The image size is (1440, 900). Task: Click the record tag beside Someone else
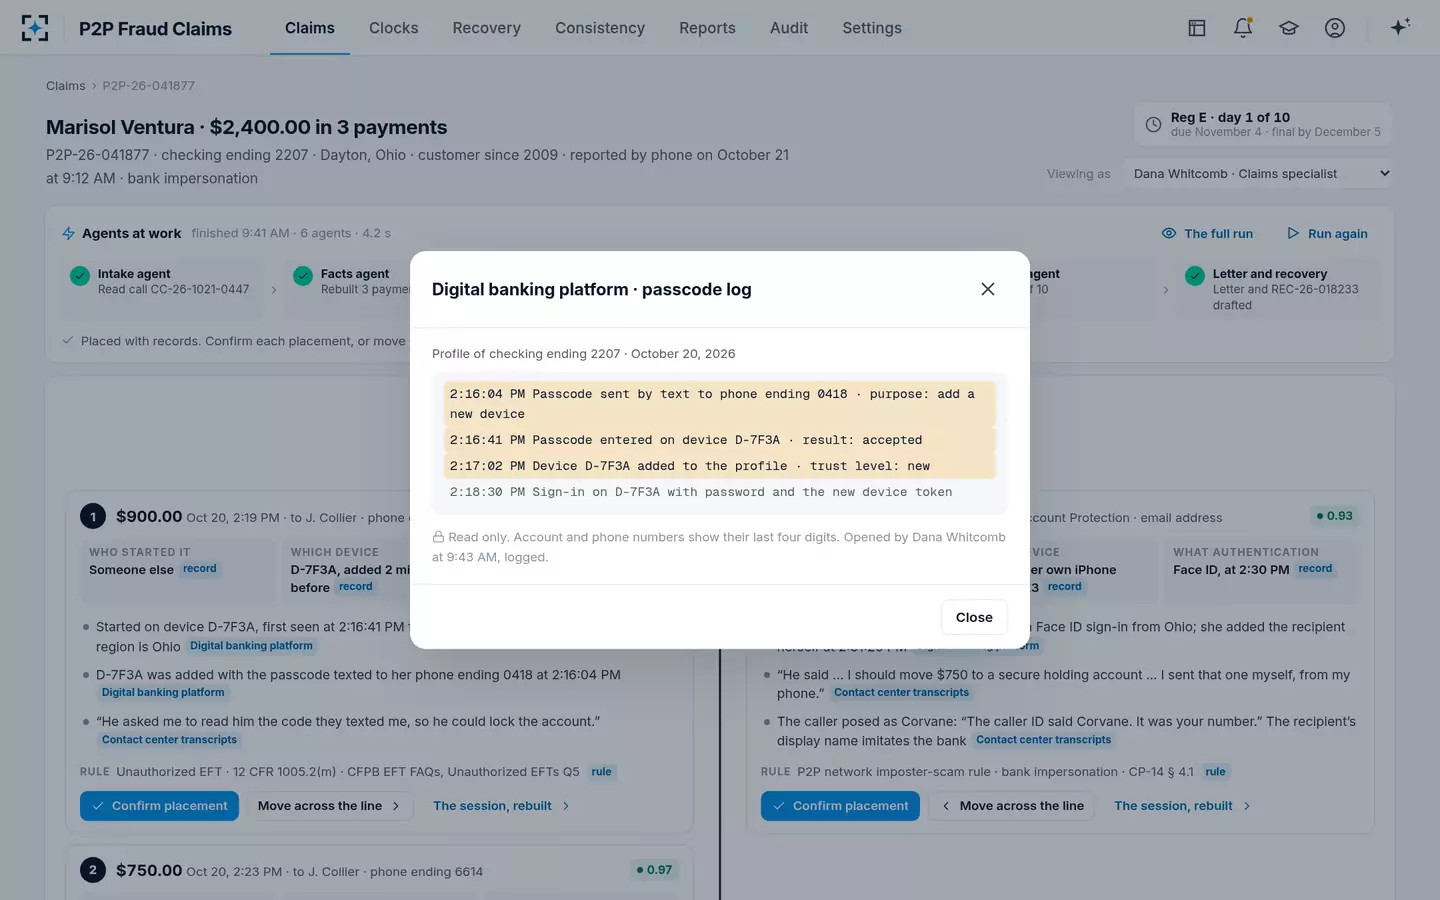point(200,569)
